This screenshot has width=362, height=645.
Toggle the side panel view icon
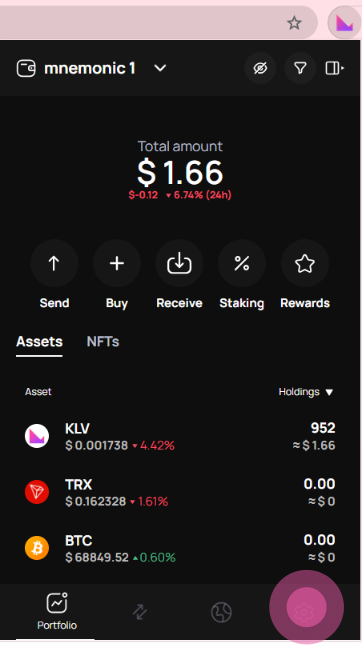[x=334, y=68]
